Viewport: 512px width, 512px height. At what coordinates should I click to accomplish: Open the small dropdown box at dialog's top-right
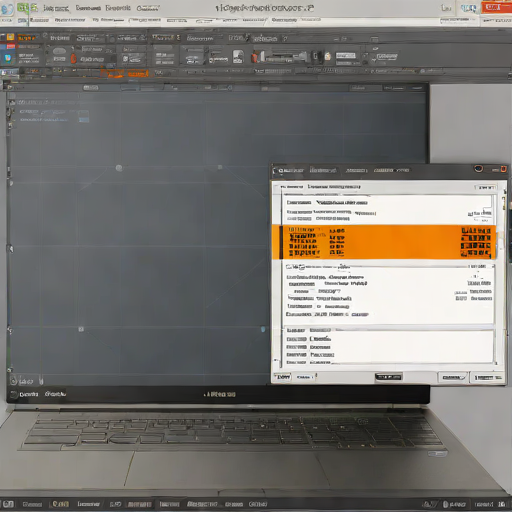tap(486, 187)
